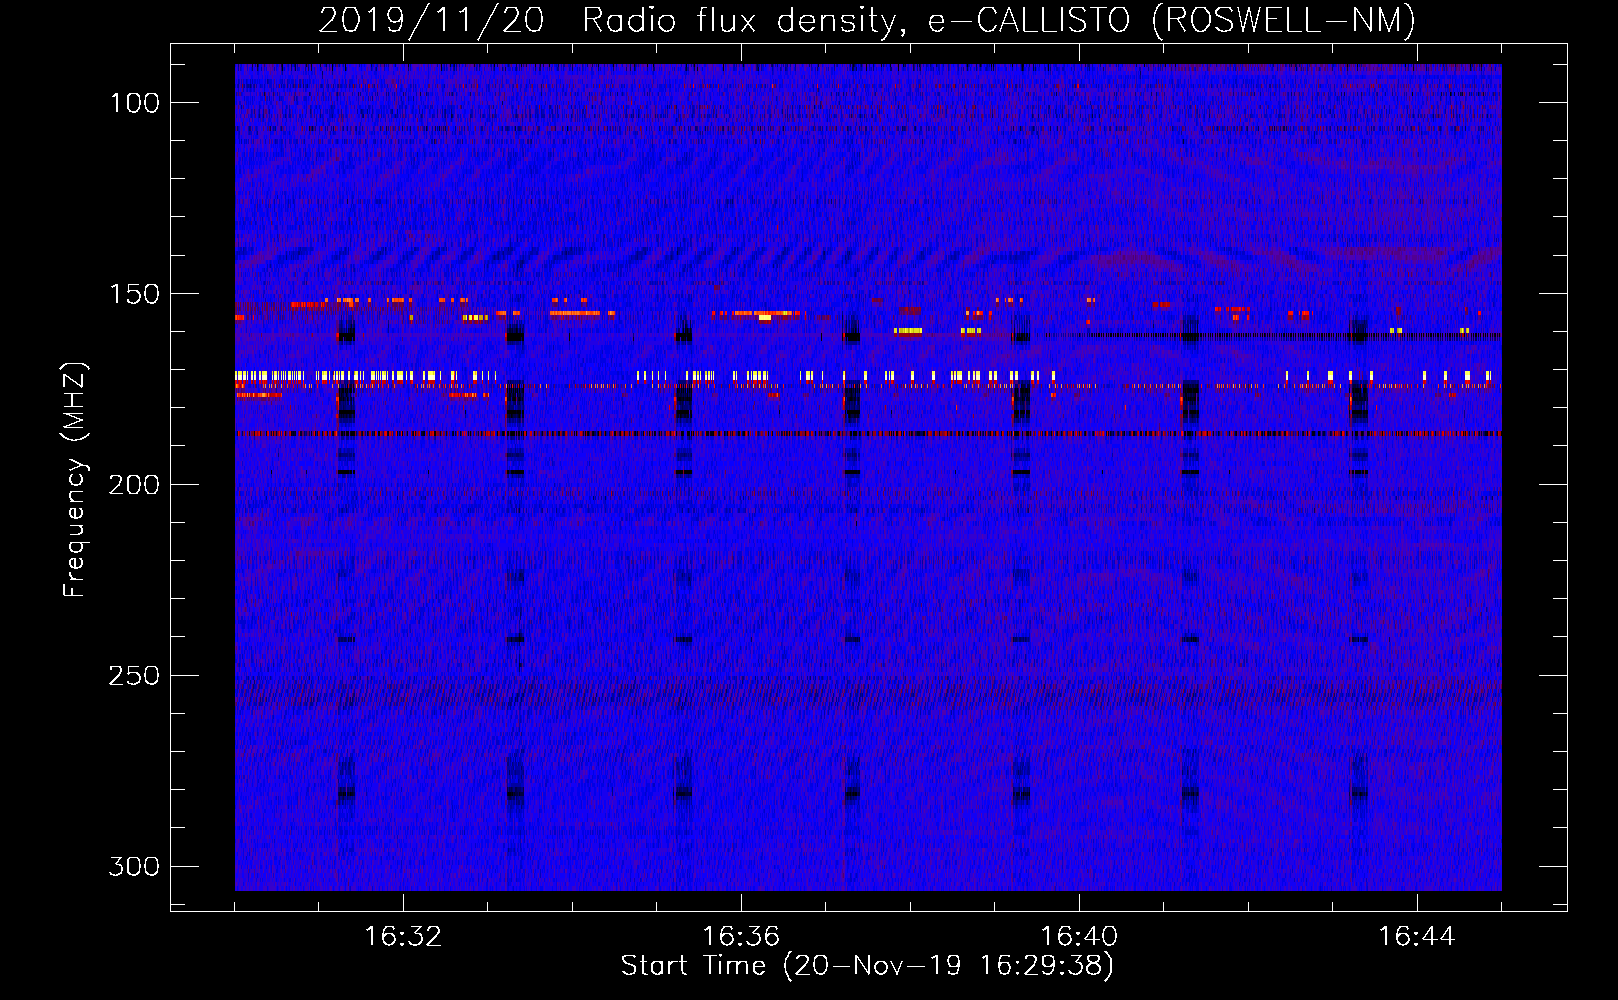Click the 100 frequency tick label
This screenshot has height=1000, width=1618.
[x=134, y=103]
